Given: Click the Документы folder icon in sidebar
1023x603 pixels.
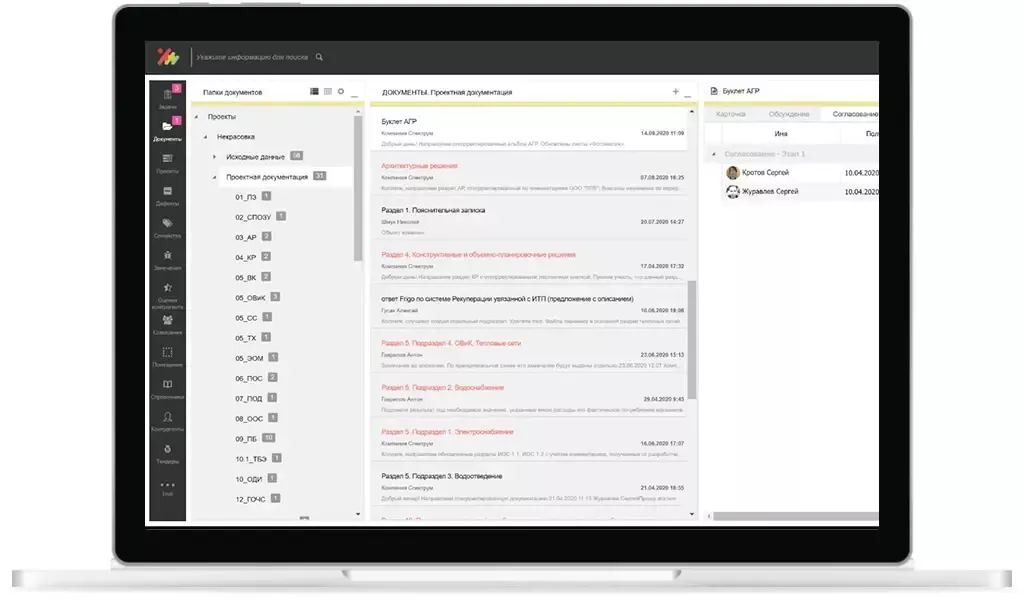Looking at the screenshot, I should click(167, 129).
